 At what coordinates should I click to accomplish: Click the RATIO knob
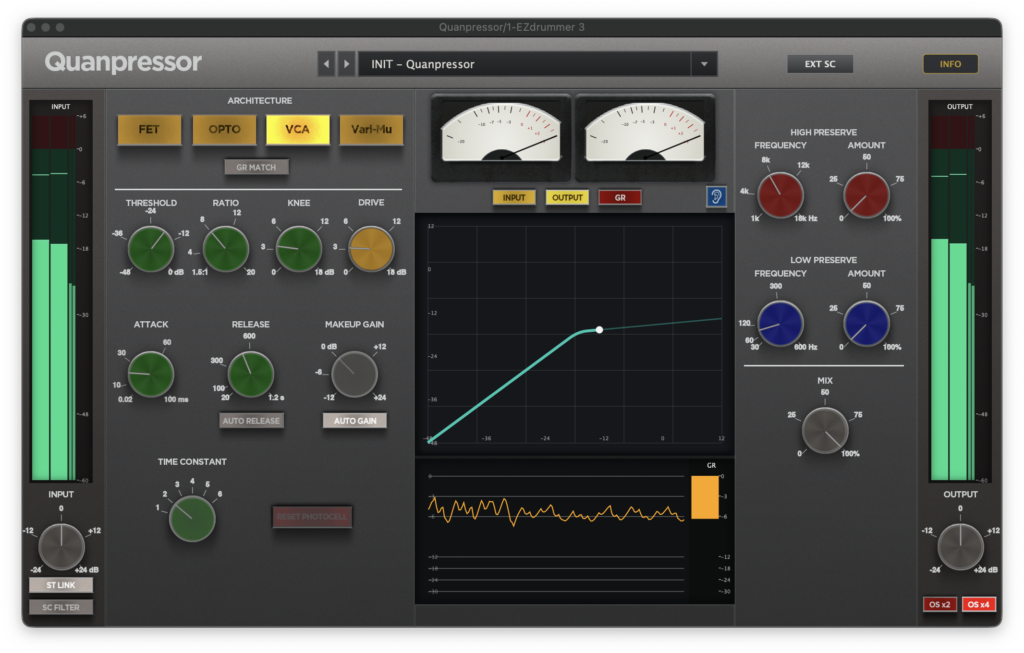point(226,249)
